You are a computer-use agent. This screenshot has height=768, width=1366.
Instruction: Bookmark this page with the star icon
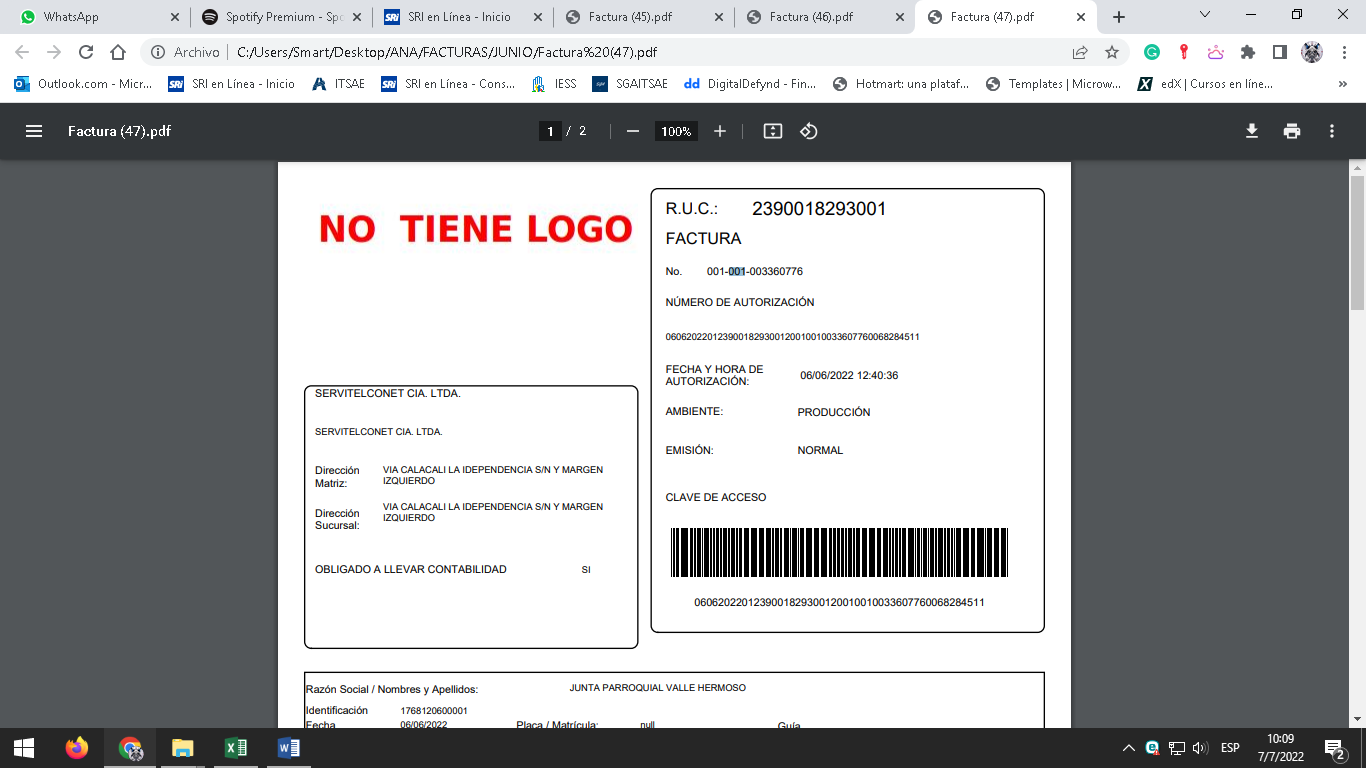click(x=1112, y=52)
